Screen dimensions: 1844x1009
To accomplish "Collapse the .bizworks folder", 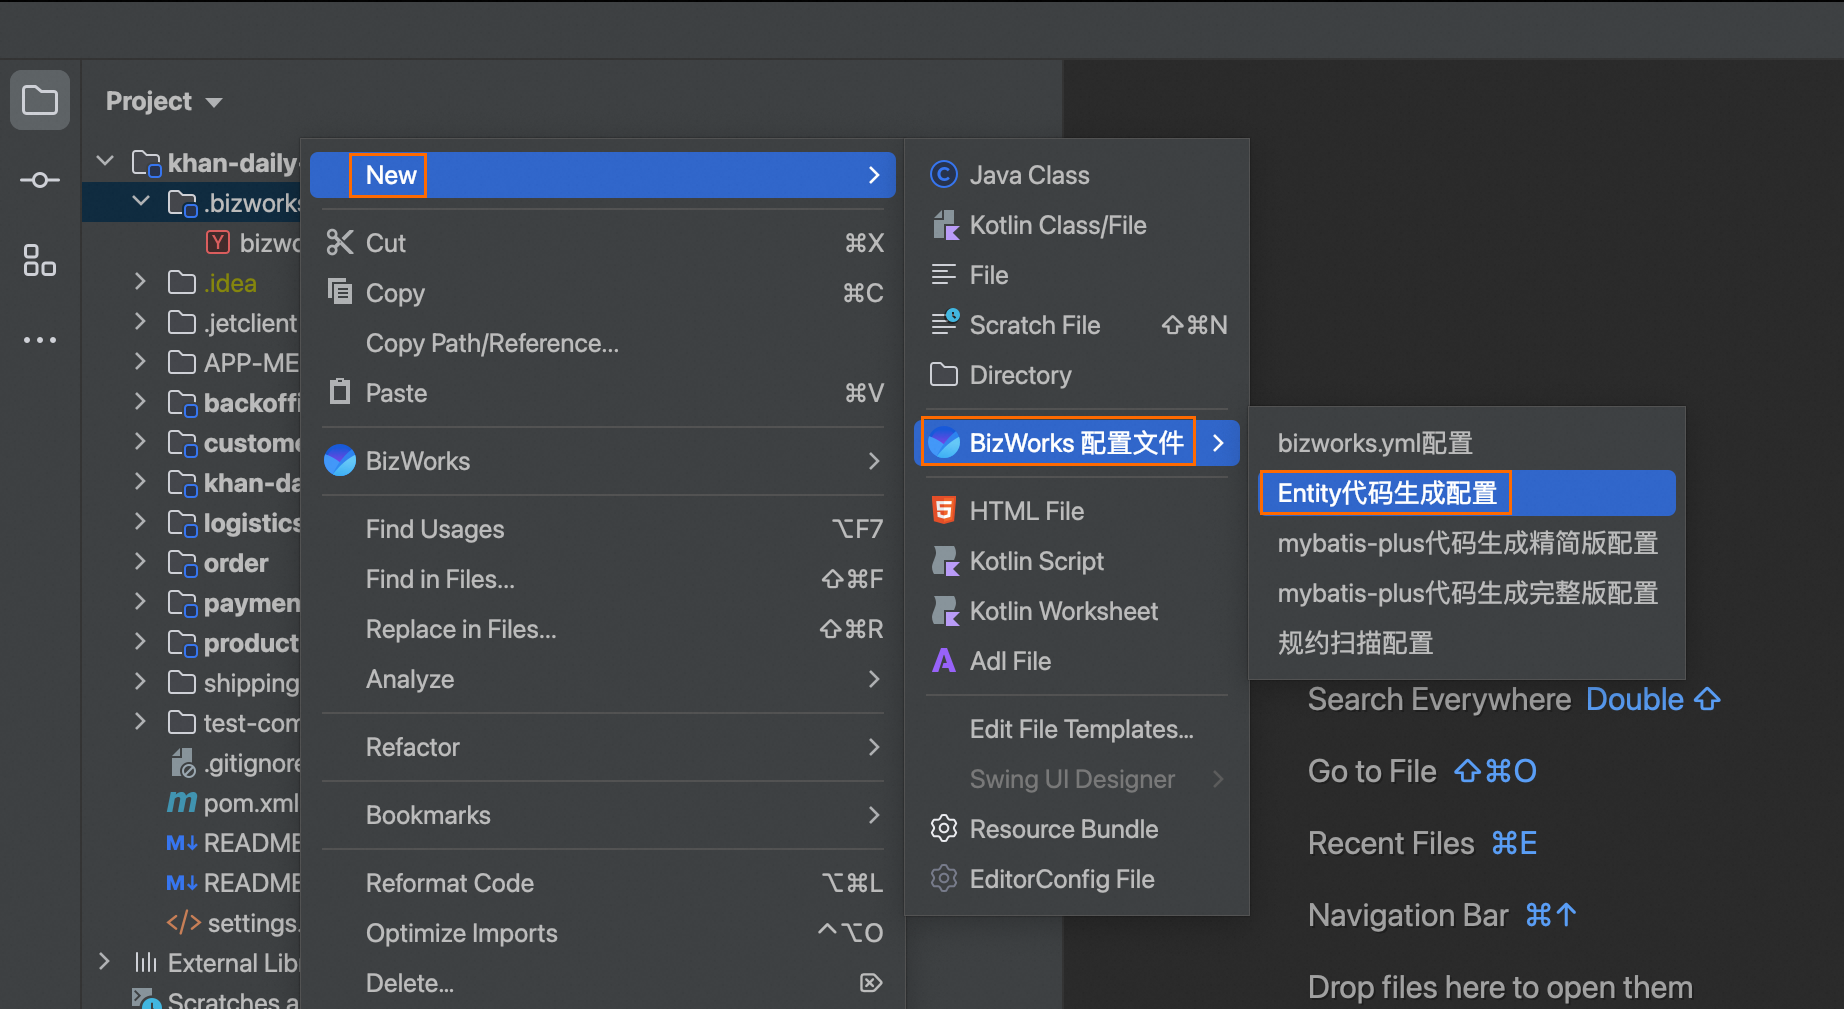I will [x=141, y=201].
